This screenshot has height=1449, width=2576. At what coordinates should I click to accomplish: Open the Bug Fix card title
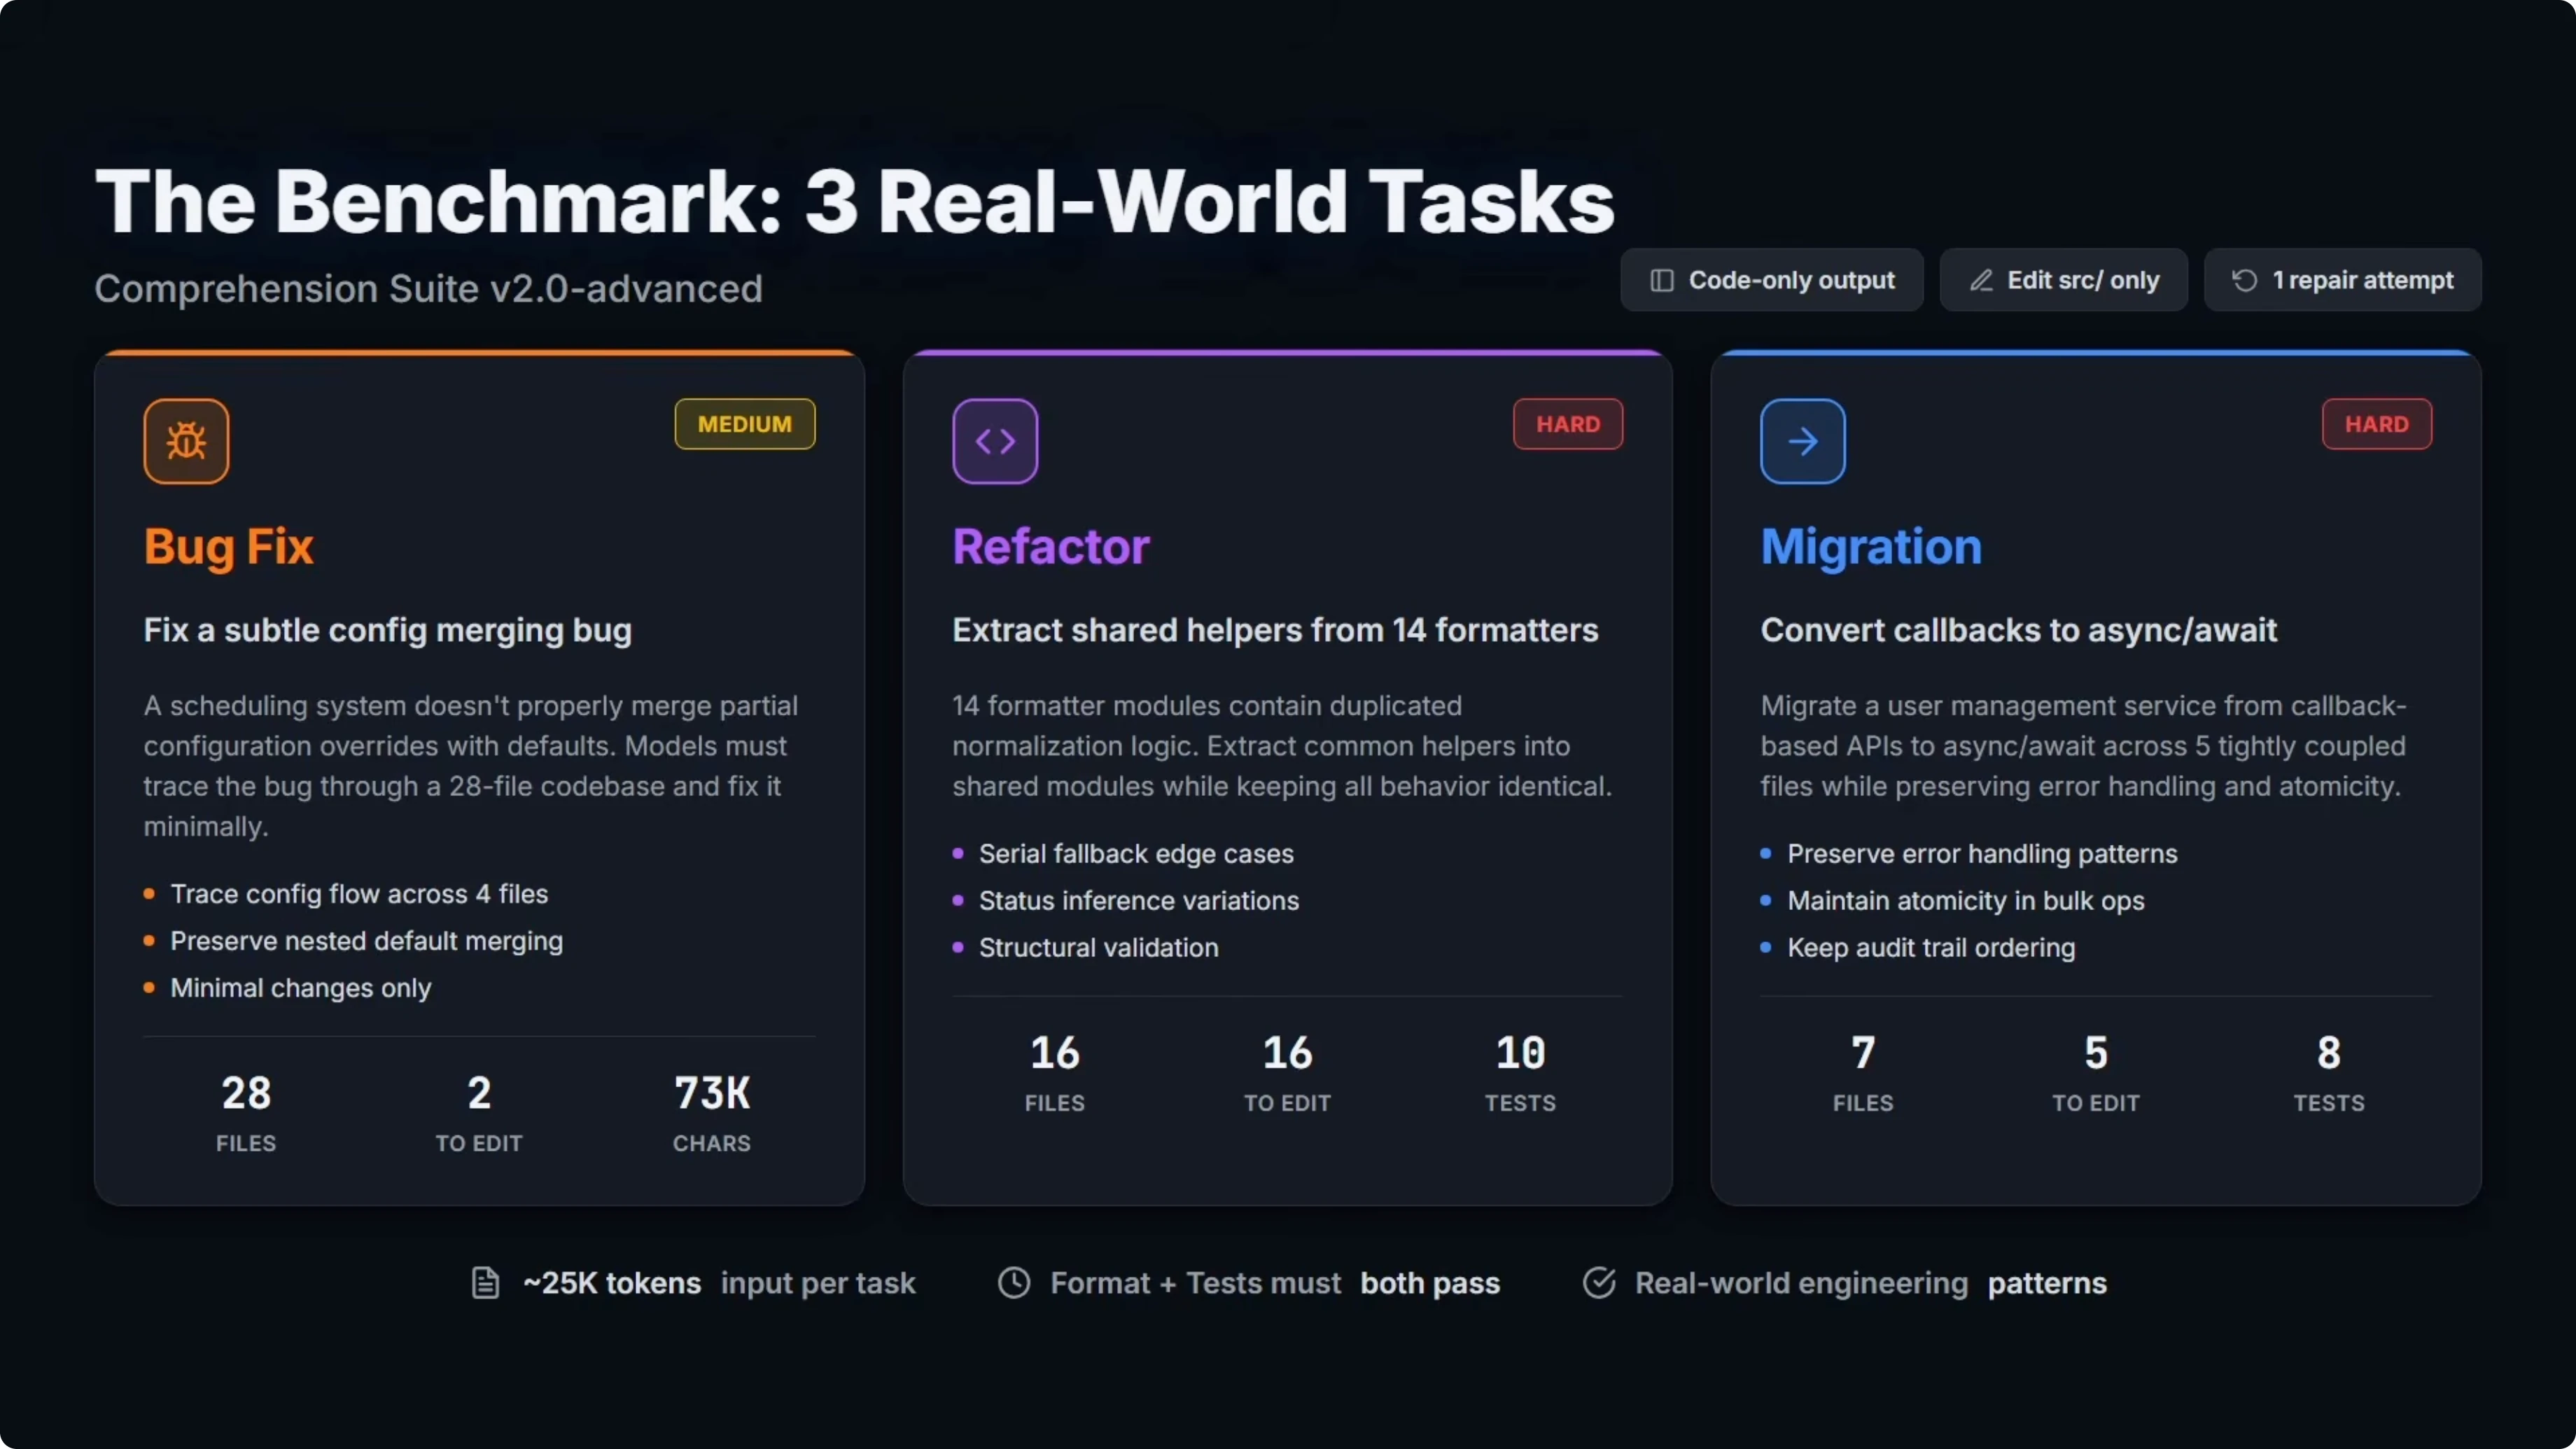coord(229,547)
